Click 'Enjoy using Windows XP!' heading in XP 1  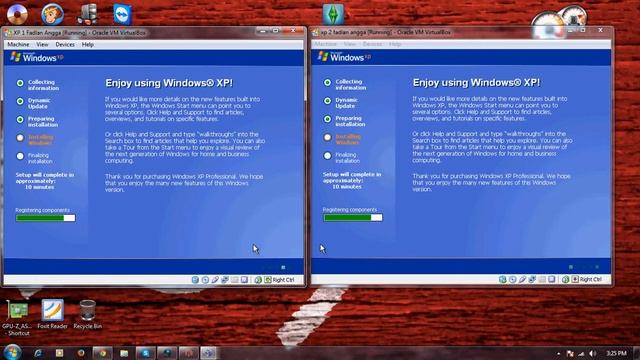169,83
